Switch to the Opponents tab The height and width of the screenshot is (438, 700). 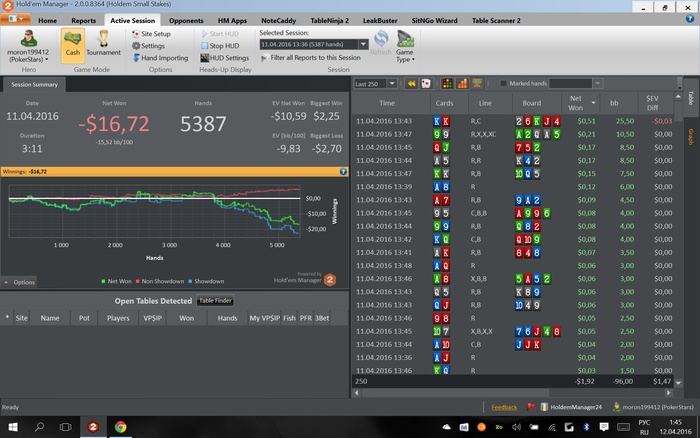tap(186, 21)
